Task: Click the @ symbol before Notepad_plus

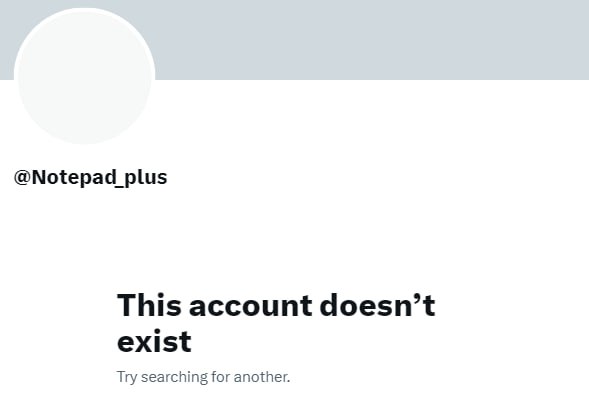Action: (22, 177)
